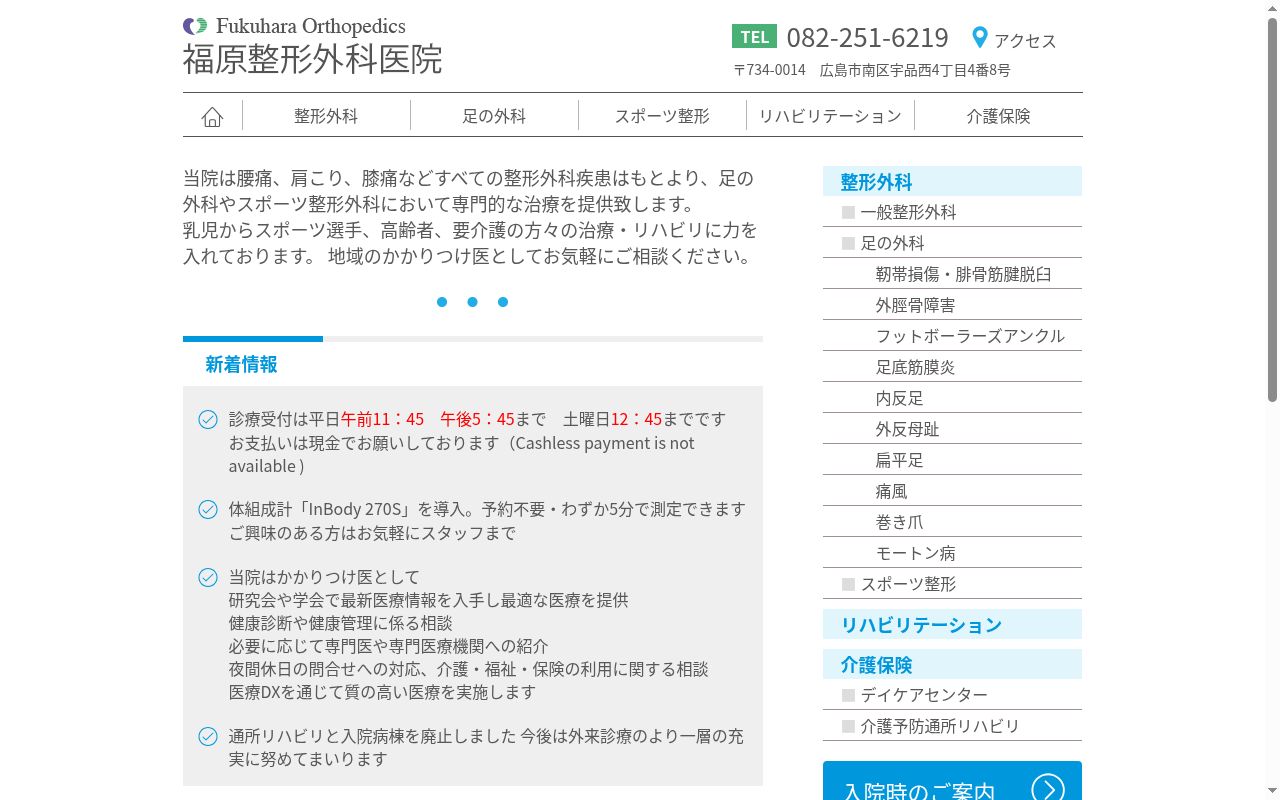Image resolution: width=1280 pixels, height=800 pixels.
Task: Click the phone number 082-251-6219
Action: pos(867,38)
